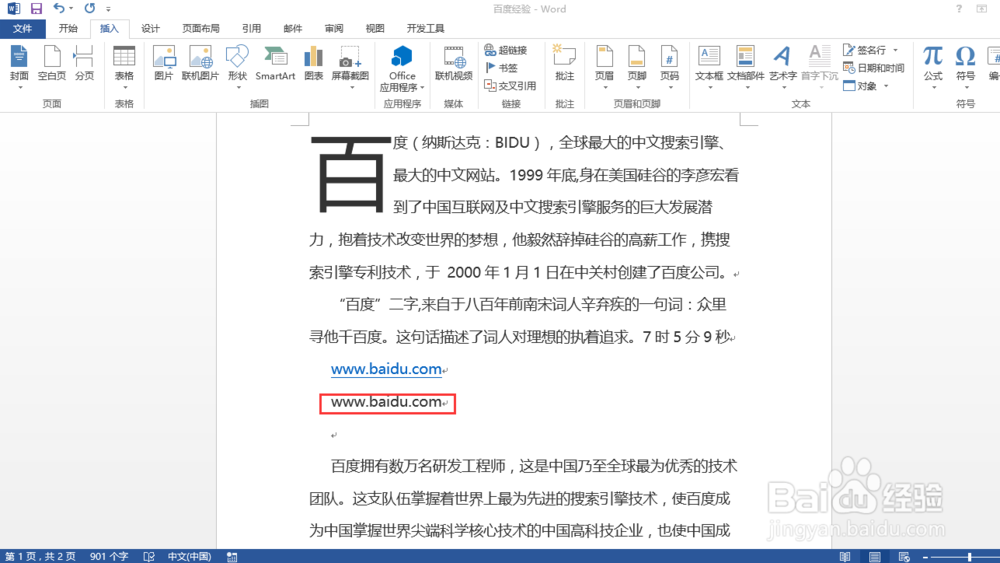
Task: Open the 文件 (File) tab
Action: pyautogui.click(x=22, y=29)
